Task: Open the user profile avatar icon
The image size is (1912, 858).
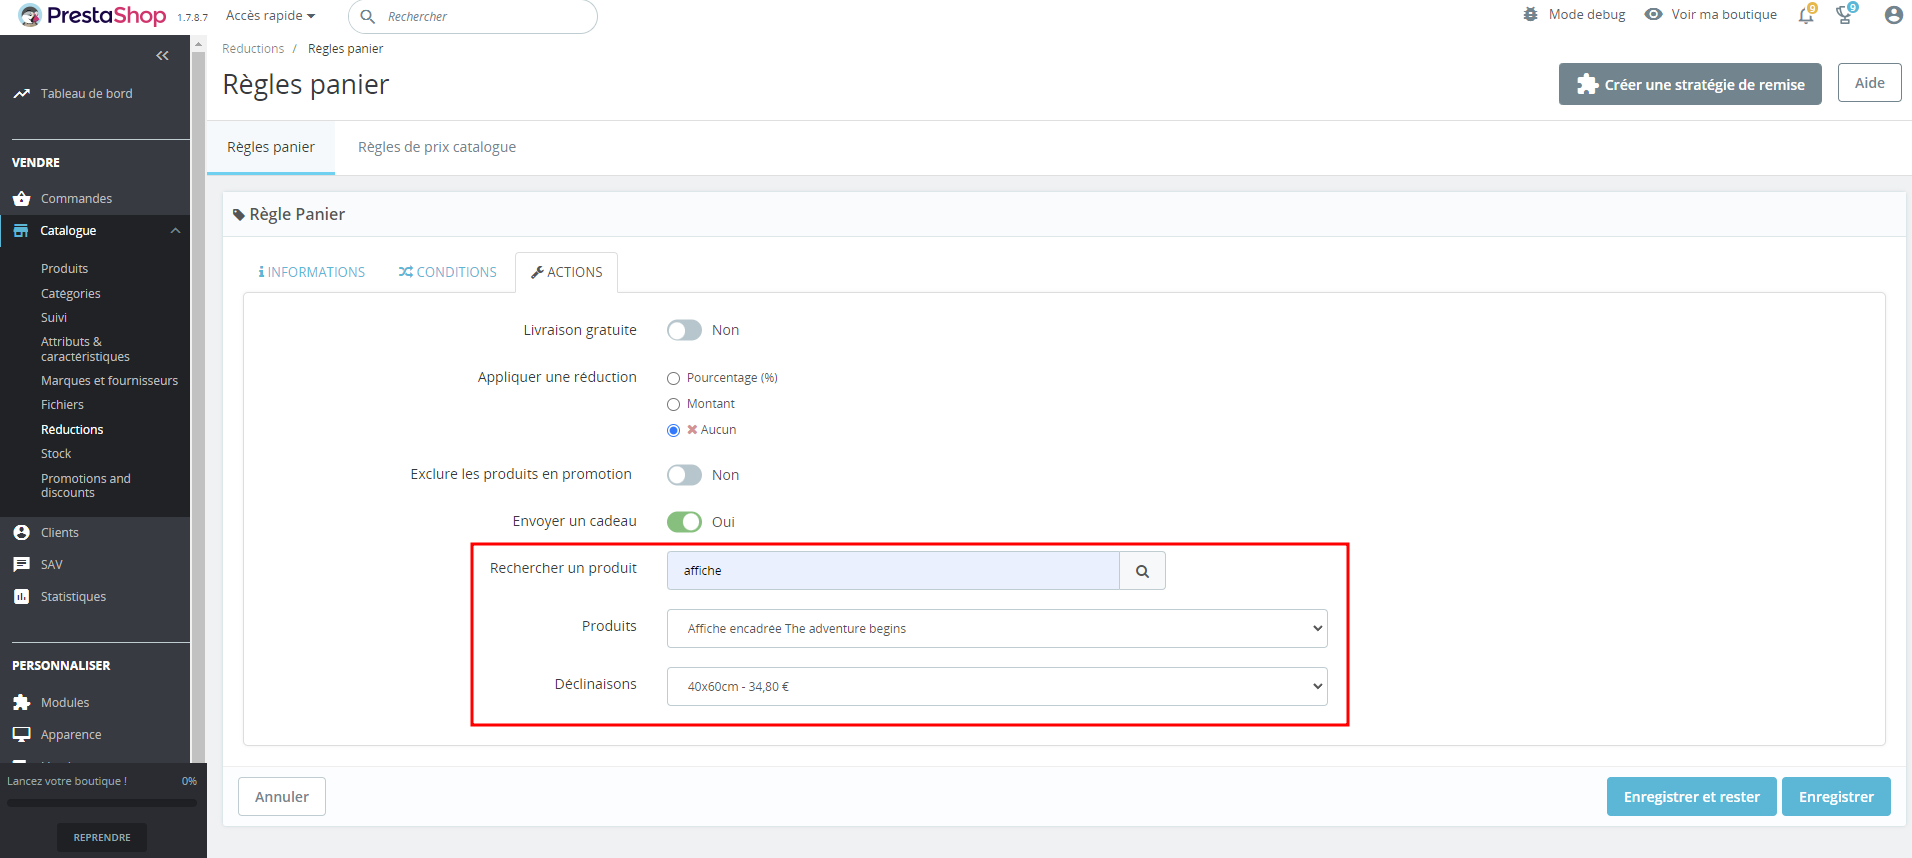Action: (x=1893, y=15)
